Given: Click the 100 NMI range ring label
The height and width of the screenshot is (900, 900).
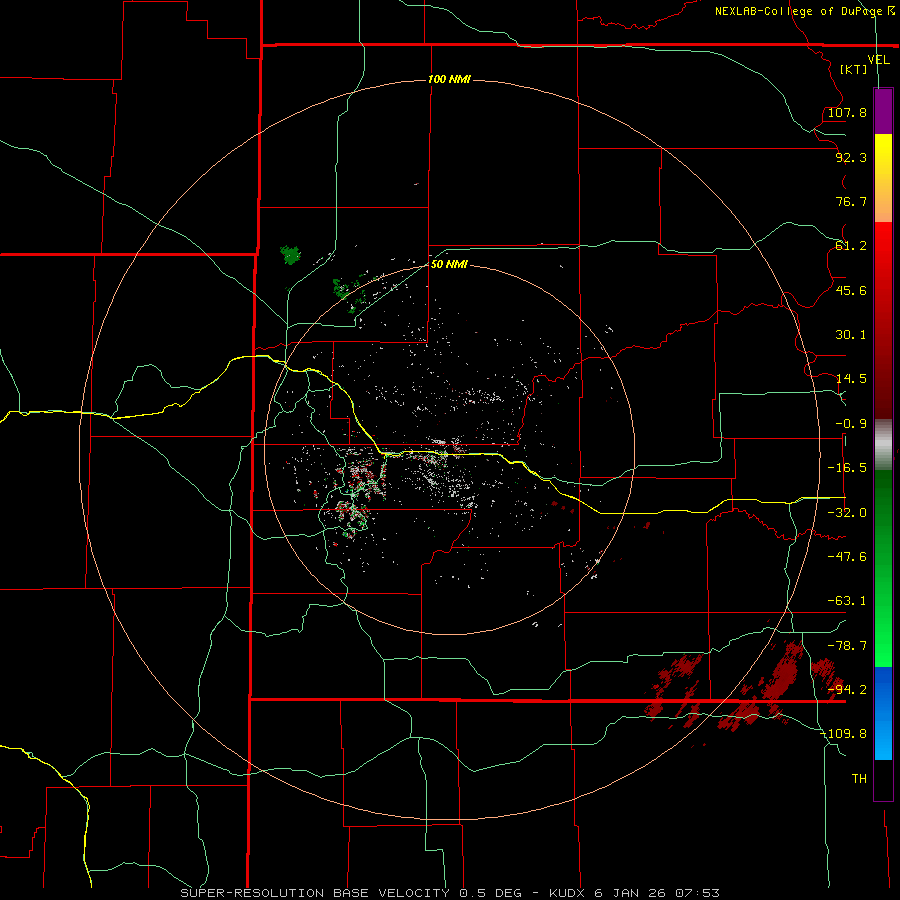Looking at the screenshot, I should pyautogui.click(x=449, y=79).
